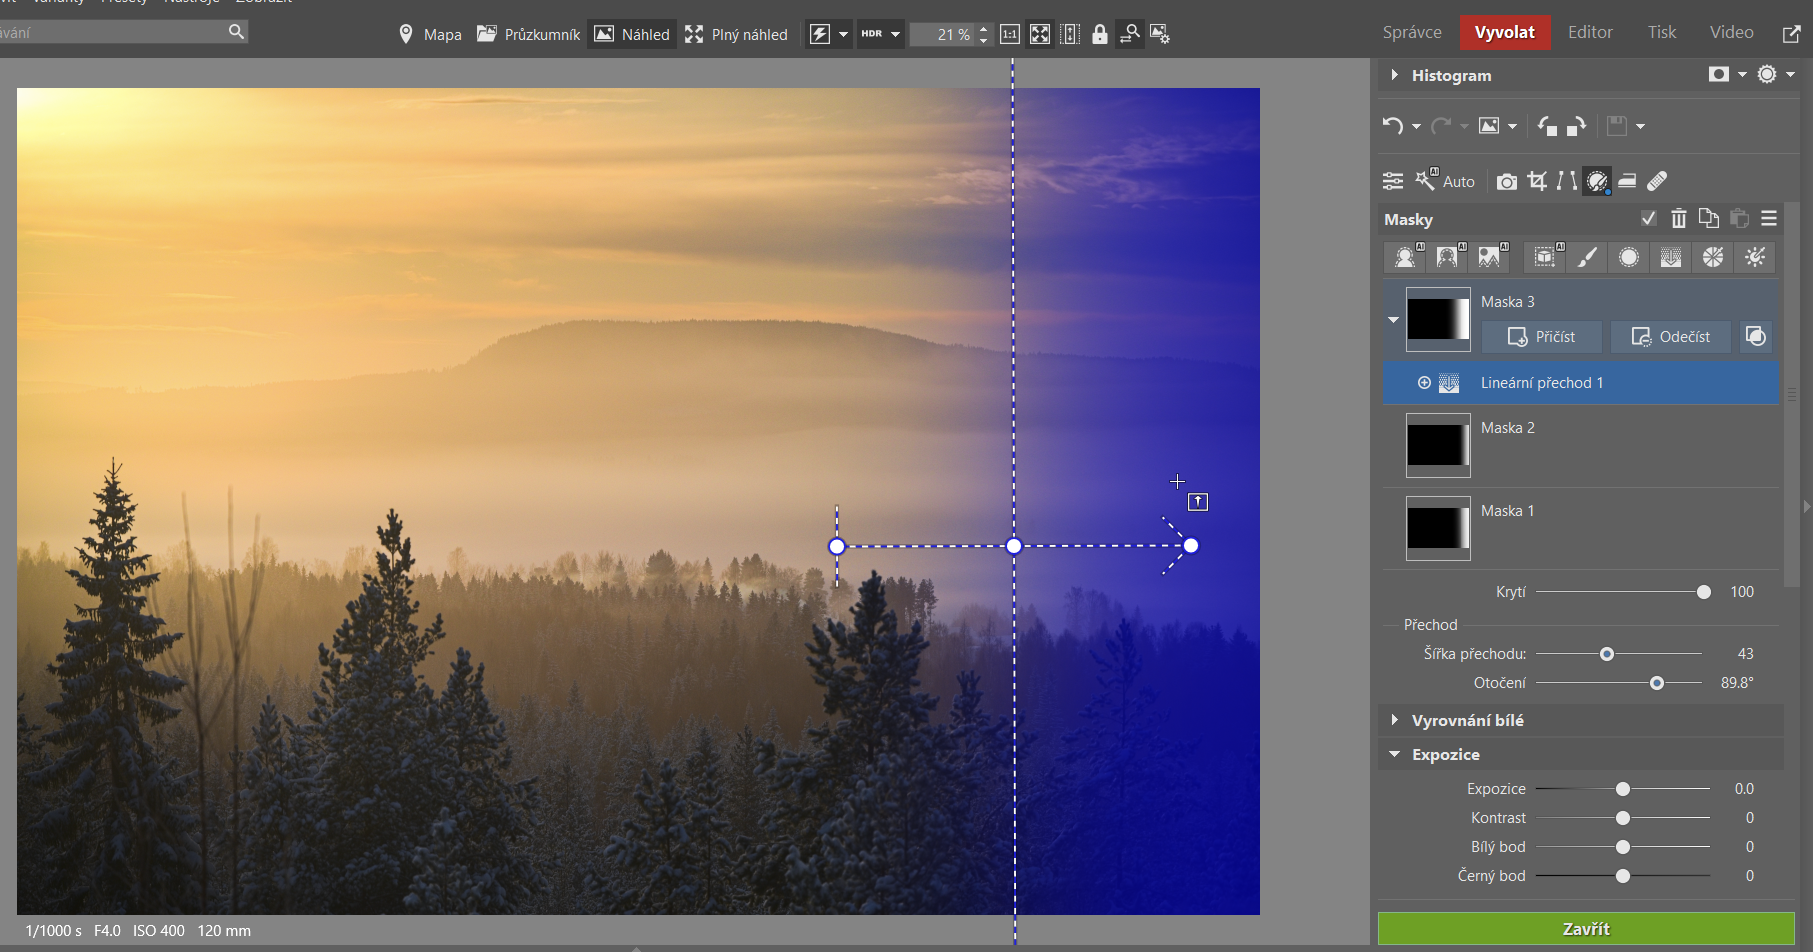This screenshot has height=952, width=1813.
Task: Add a radial gradient mask
Action: point(1629,258)
